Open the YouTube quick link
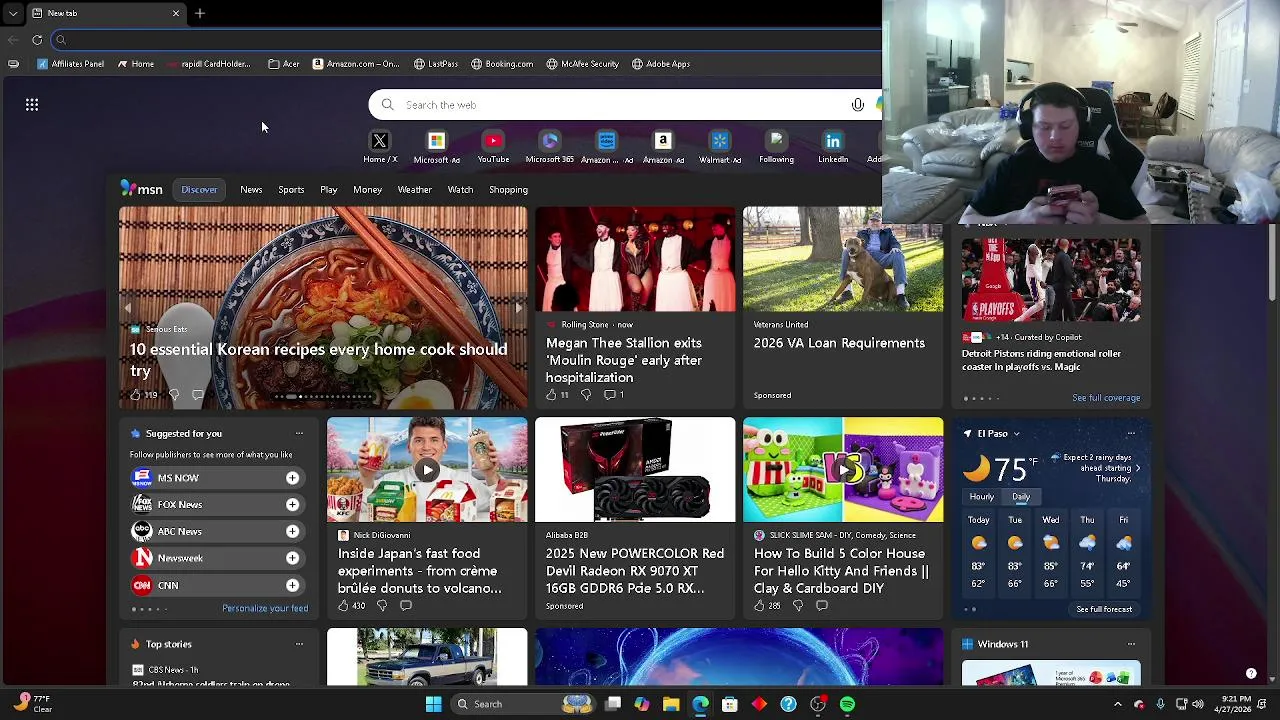Screen dimensions: 1280x720 493,147
